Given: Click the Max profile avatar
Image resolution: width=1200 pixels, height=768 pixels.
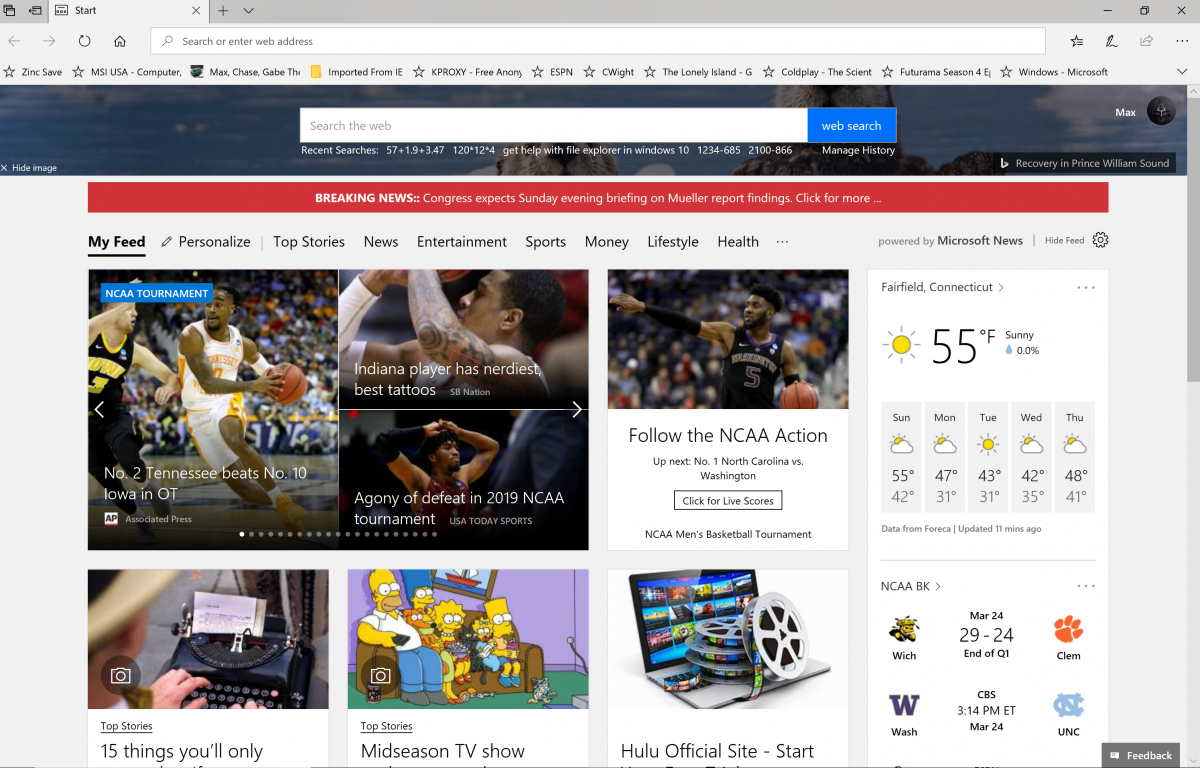Looking at the screenshot, I should tap(1160, 111).
